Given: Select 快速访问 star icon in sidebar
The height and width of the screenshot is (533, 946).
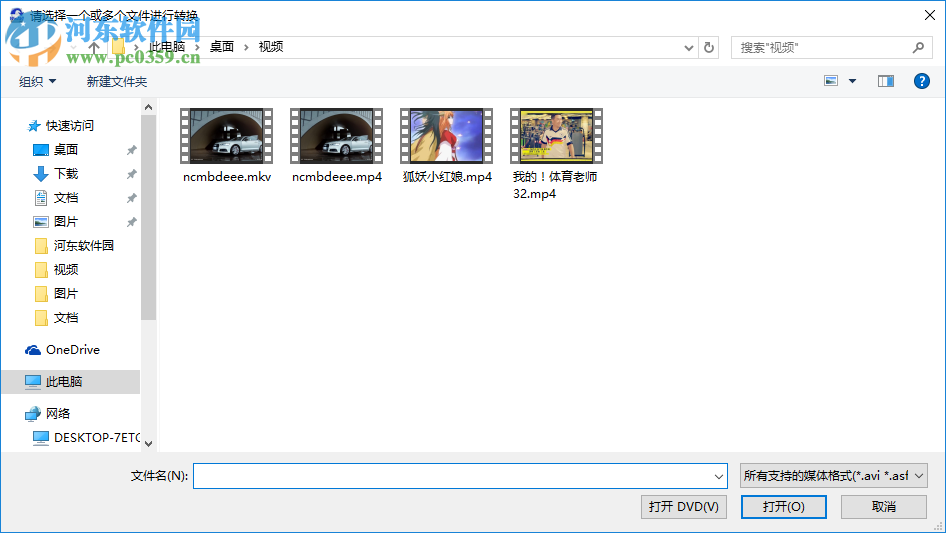Looking at the screenshot, I should pos(34,126).
